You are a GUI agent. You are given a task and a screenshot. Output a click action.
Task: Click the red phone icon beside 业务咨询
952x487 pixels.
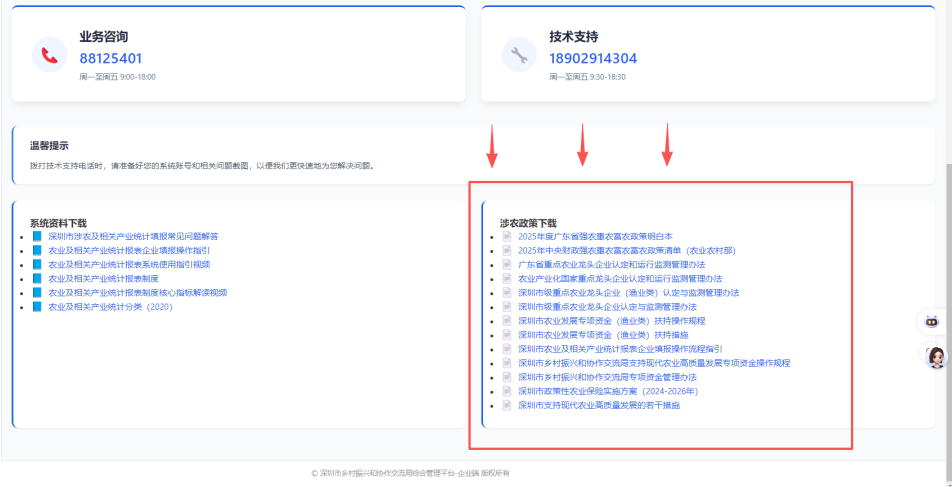50,55
